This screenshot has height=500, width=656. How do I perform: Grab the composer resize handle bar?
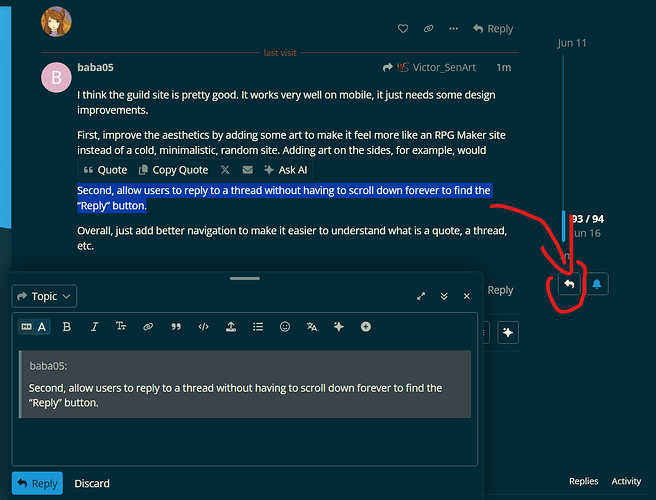click(245, 278)
